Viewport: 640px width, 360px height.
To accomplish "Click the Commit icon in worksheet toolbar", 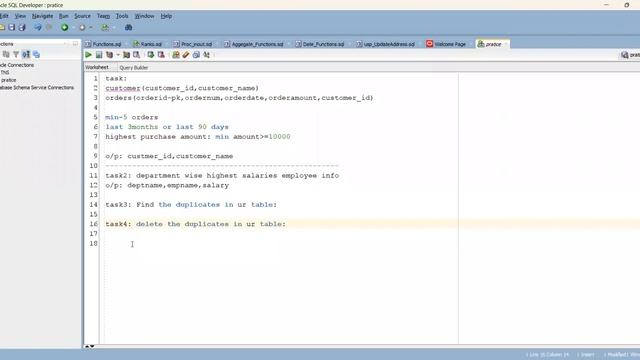I will 151,55.
